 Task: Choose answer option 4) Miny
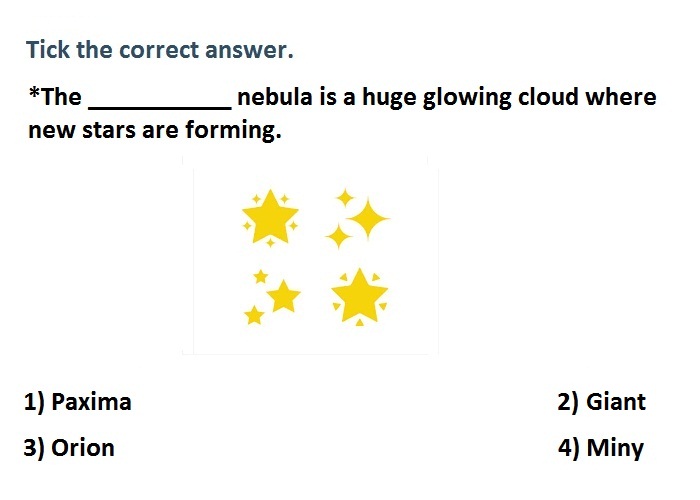[601, 448]
